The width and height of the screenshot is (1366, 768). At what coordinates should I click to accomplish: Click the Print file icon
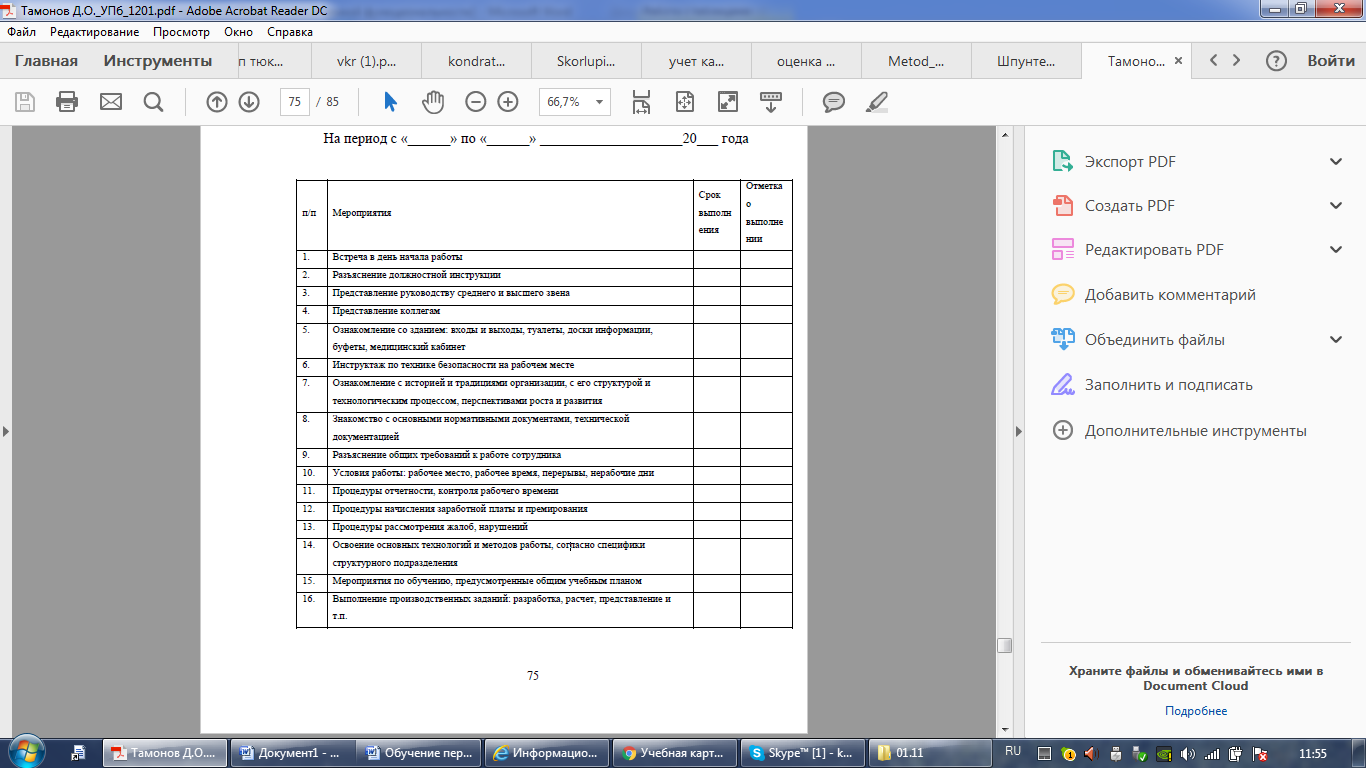[67, 102]
